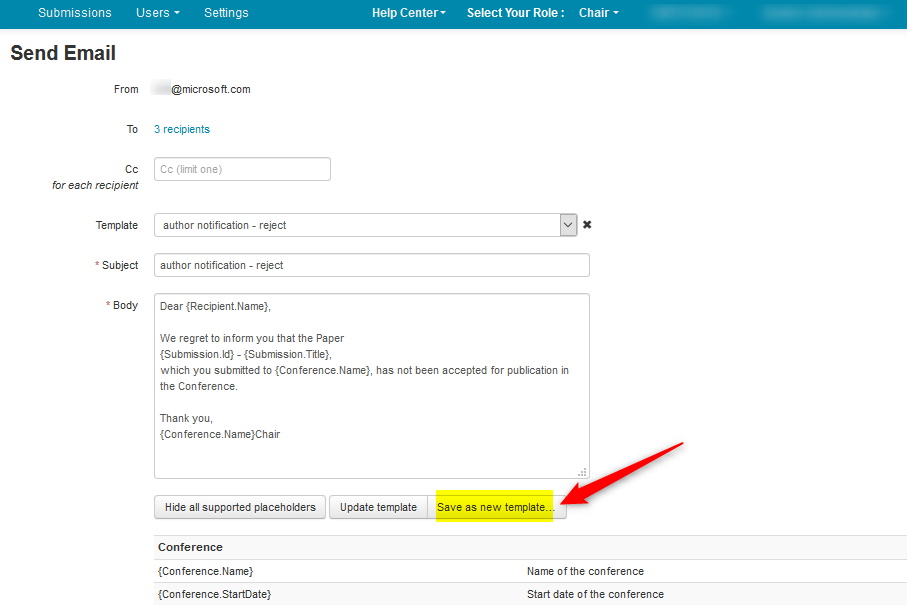Go to the Submissions page
The width and height of the screenshot is (907, 605).
coord(74,13)
